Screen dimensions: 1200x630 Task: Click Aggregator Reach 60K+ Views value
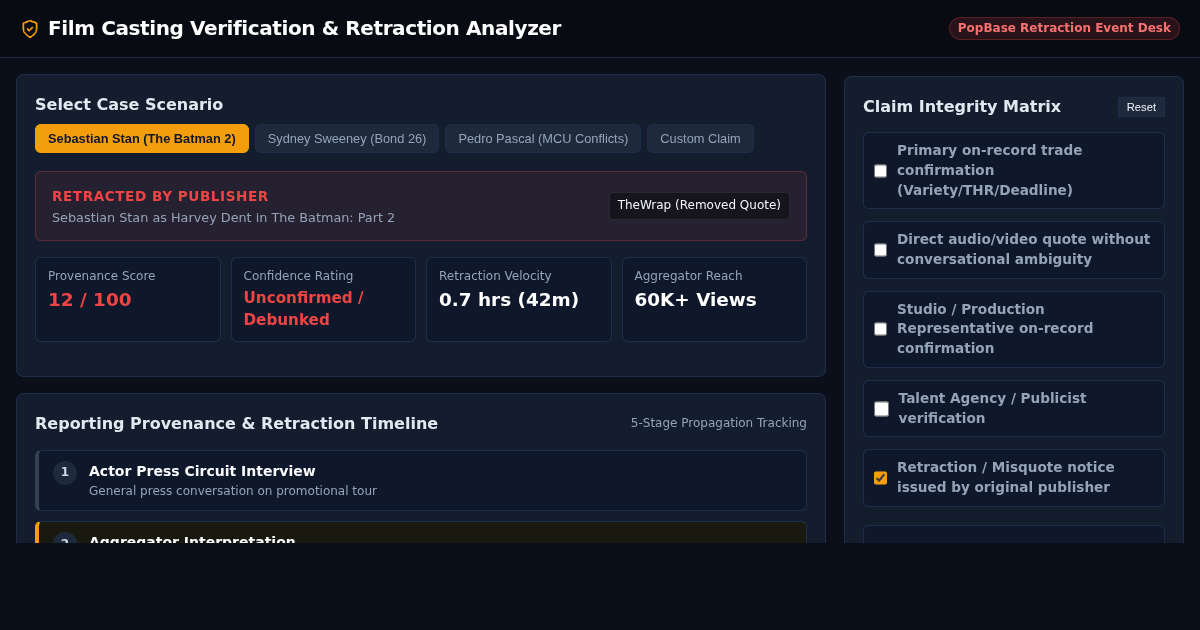click(x=695, y=300)
